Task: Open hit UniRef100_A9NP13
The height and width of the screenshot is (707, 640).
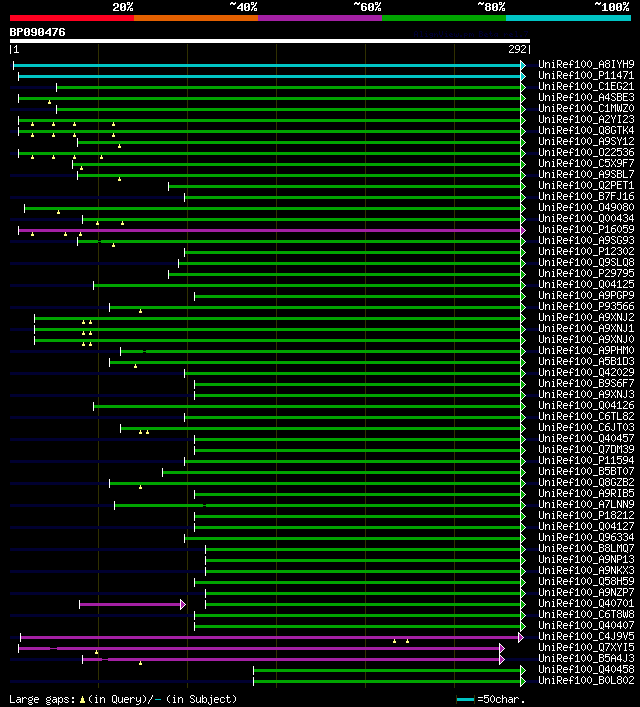Action: pyautogui.click(x=586, y=560)
